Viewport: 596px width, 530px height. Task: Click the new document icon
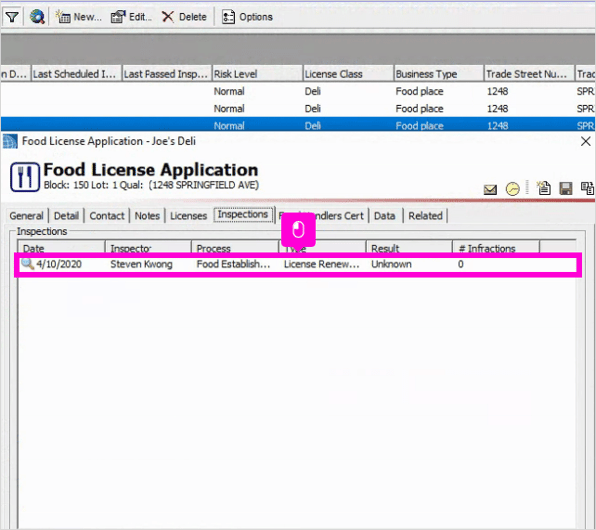544,188
